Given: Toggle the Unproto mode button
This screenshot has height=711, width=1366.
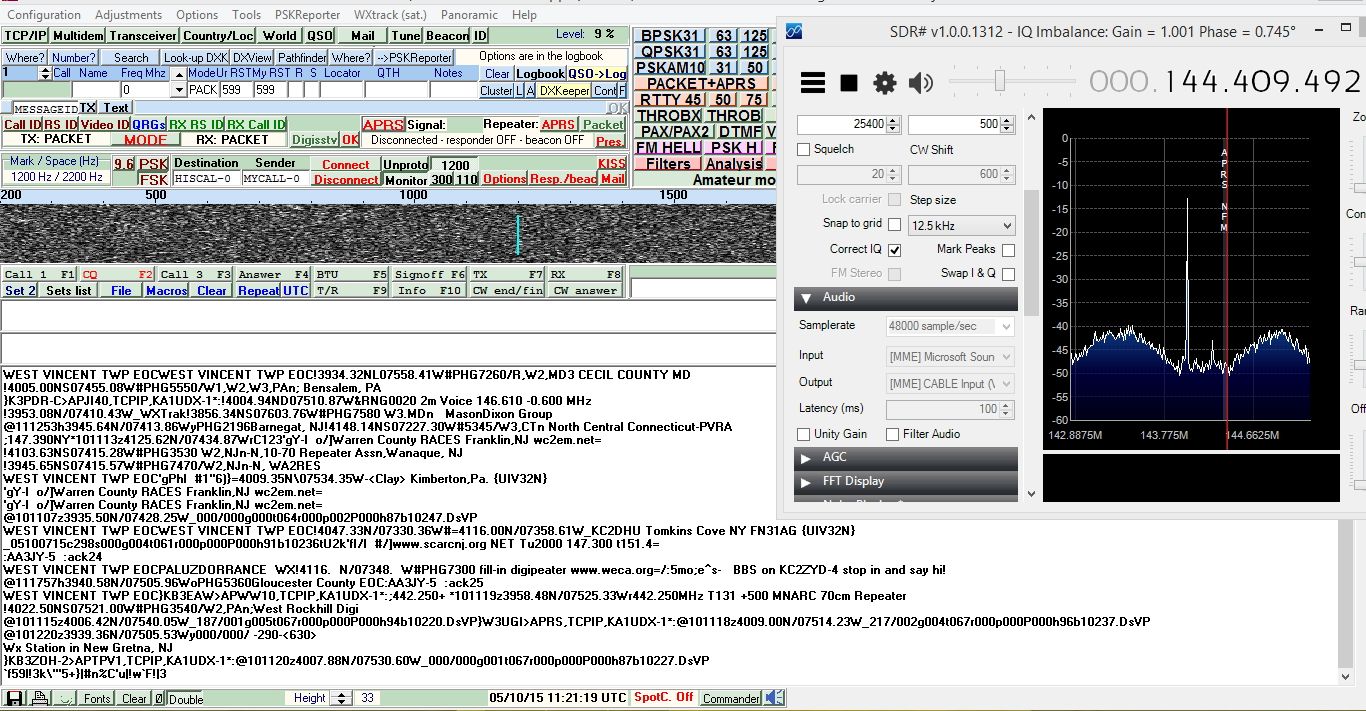Looking at the screenshot, I should (405, 165).
